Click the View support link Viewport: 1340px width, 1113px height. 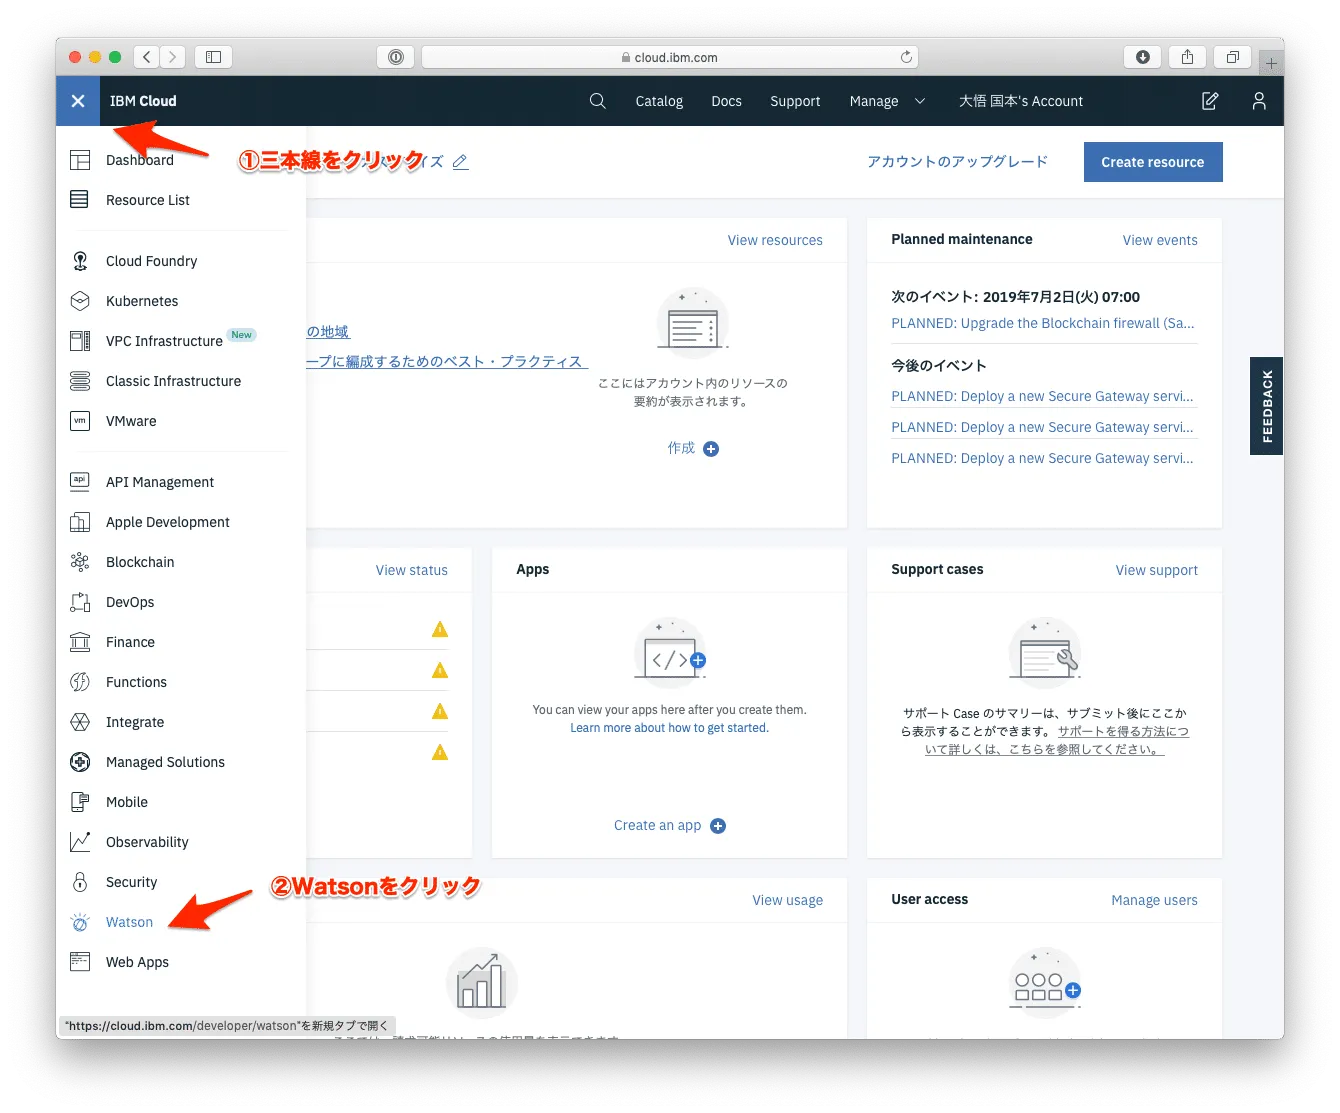(1157, 570)
